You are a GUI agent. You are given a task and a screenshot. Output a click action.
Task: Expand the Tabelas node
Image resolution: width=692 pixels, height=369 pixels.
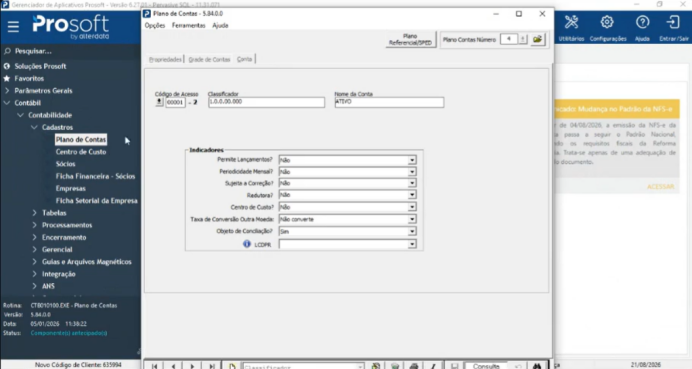point(34,213)
